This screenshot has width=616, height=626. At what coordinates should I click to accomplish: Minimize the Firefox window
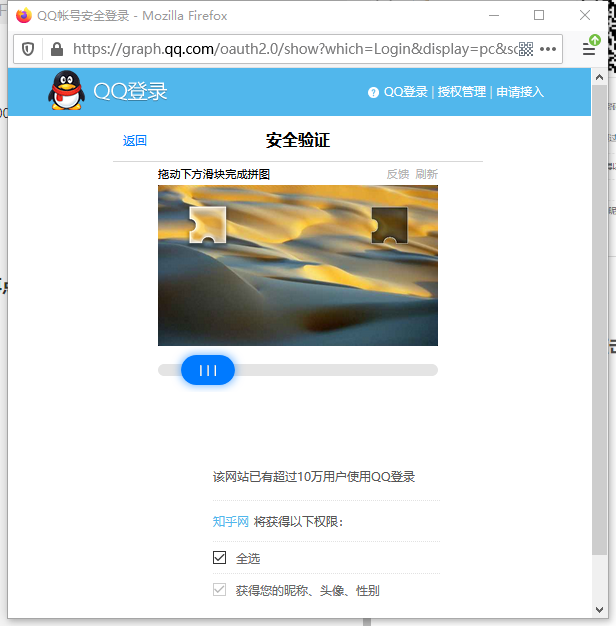(x=494, y=16)
